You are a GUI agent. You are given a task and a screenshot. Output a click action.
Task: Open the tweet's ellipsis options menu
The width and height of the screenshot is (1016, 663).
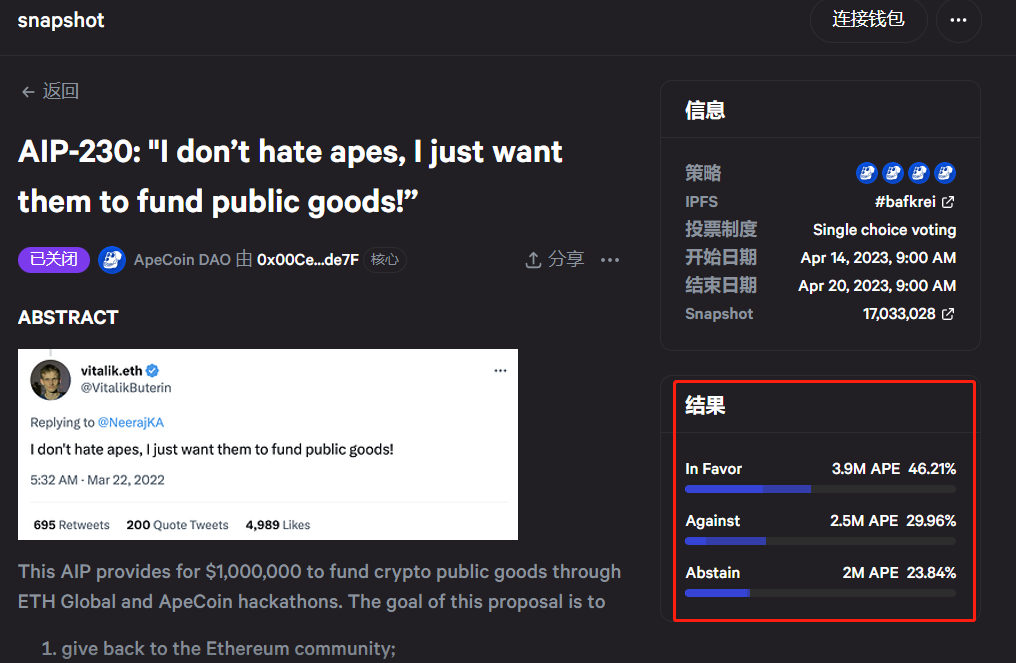tap(500, 369)
